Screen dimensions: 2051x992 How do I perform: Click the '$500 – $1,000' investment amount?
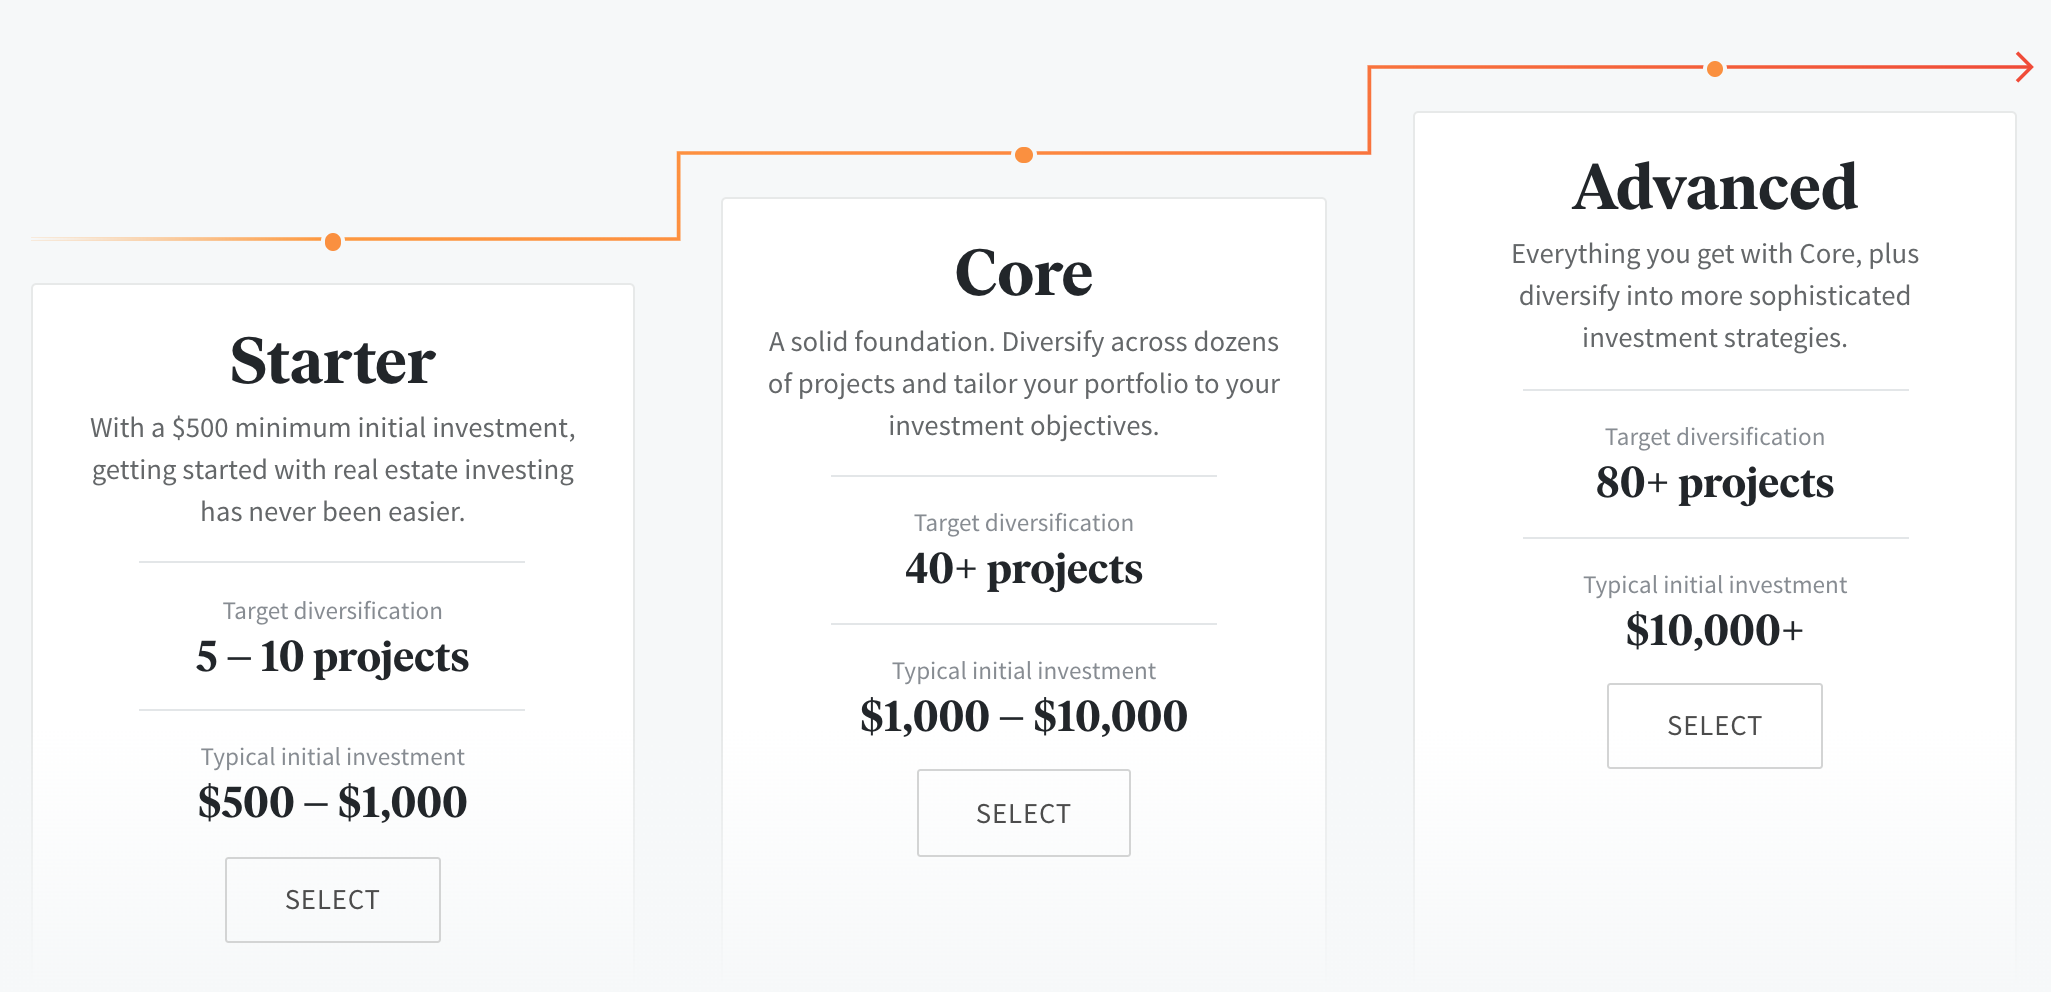click(x=333, y=802)
